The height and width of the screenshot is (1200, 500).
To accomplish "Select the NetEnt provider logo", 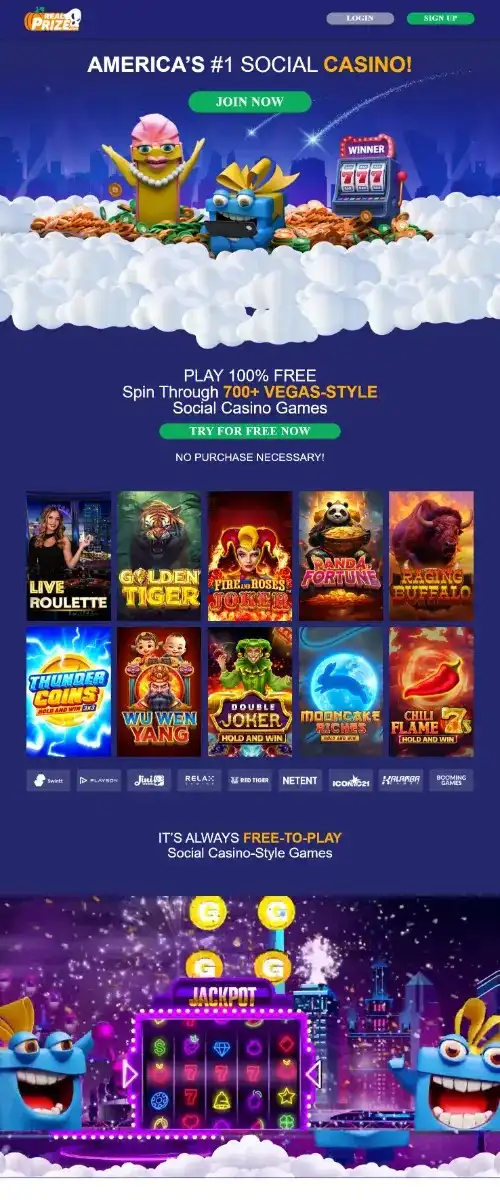I will click(300, 780).
